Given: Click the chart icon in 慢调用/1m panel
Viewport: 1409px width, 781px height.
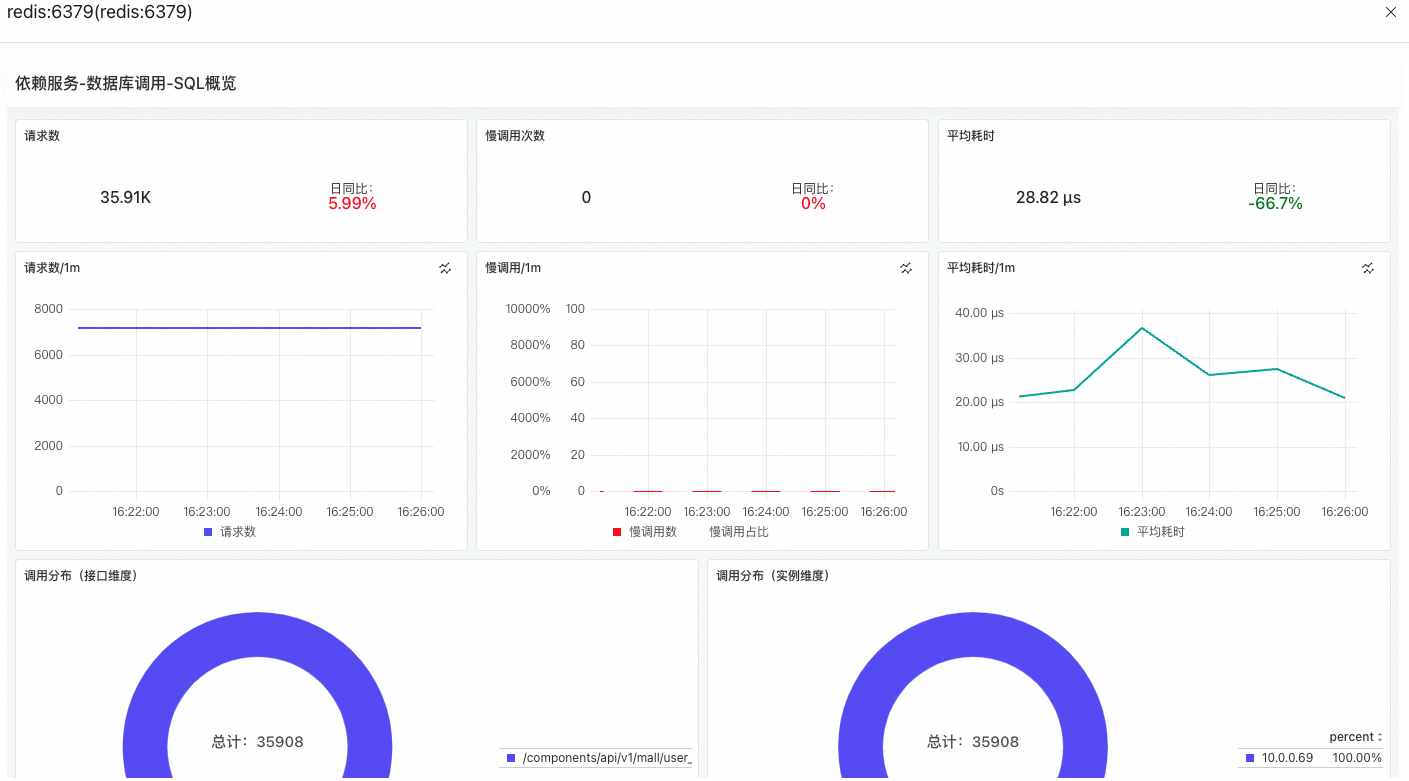Looking at the screenshot, I should pos(906,268).
